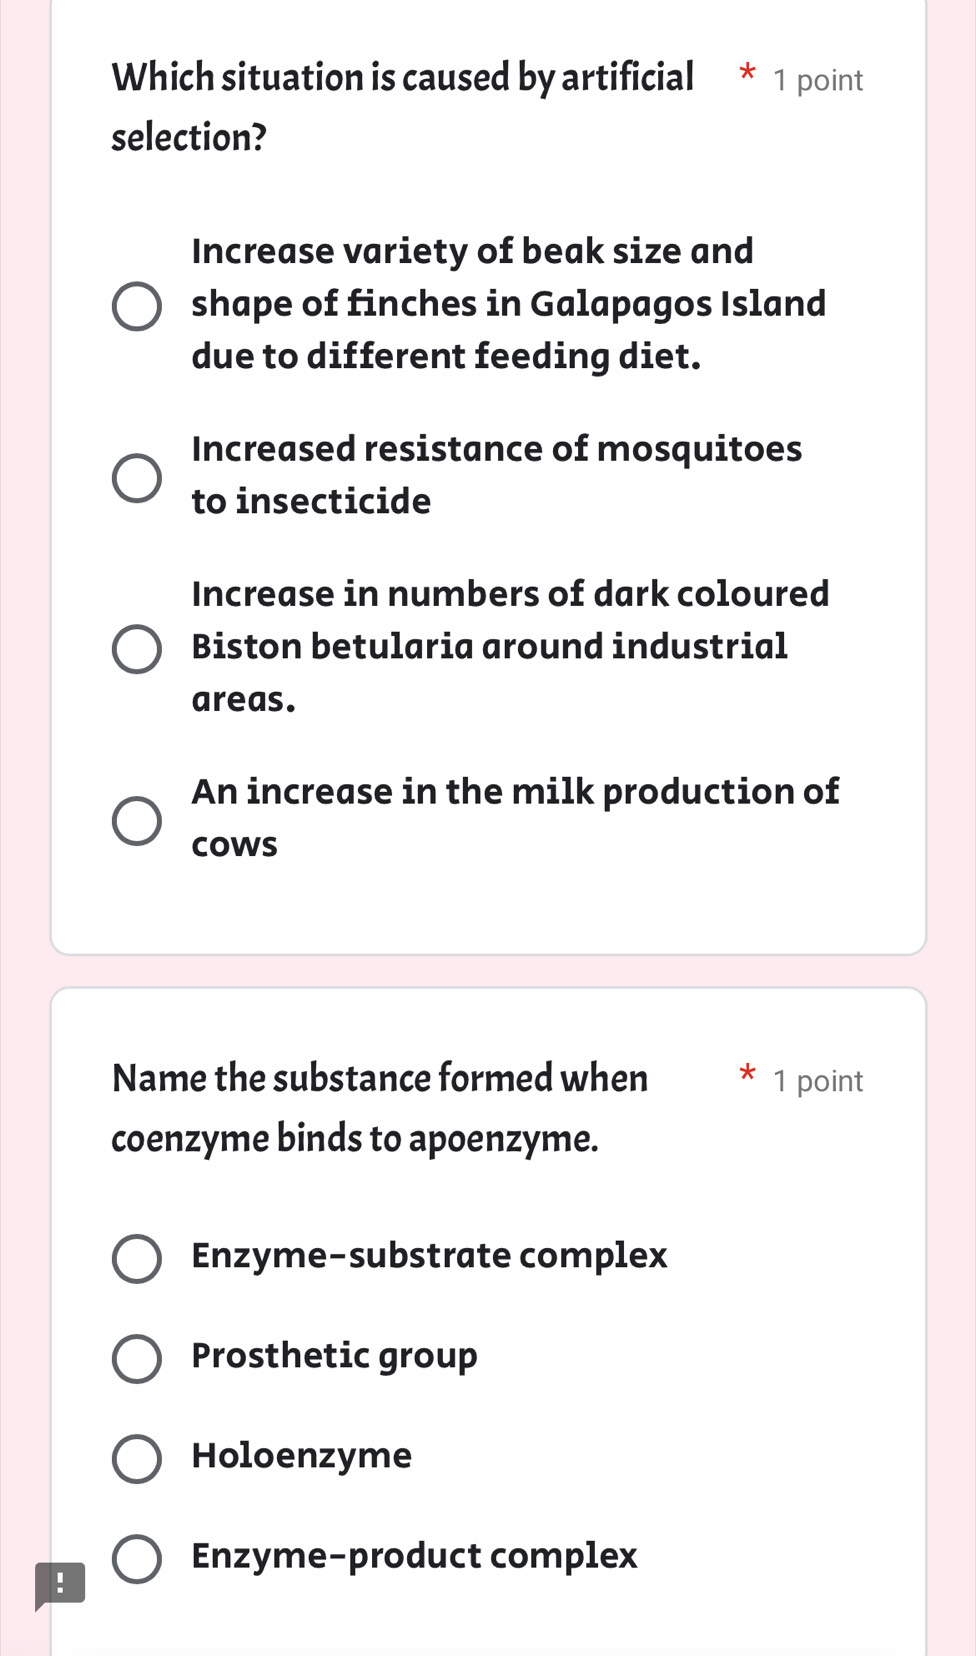976x1656 pixels.
Task: Select the dark coloured Biston betularia option
Action: coord(138,648)
